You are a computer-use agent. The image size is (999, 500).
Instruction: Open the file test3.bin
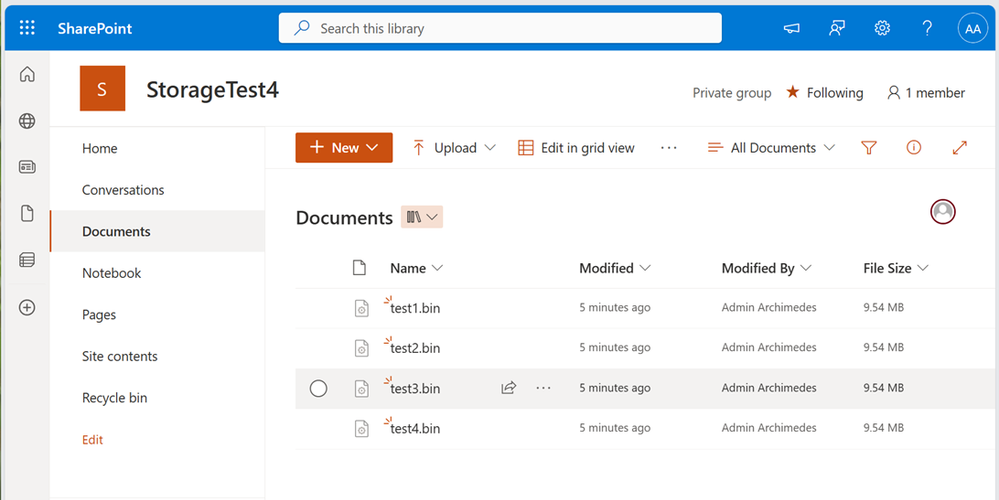415,389
